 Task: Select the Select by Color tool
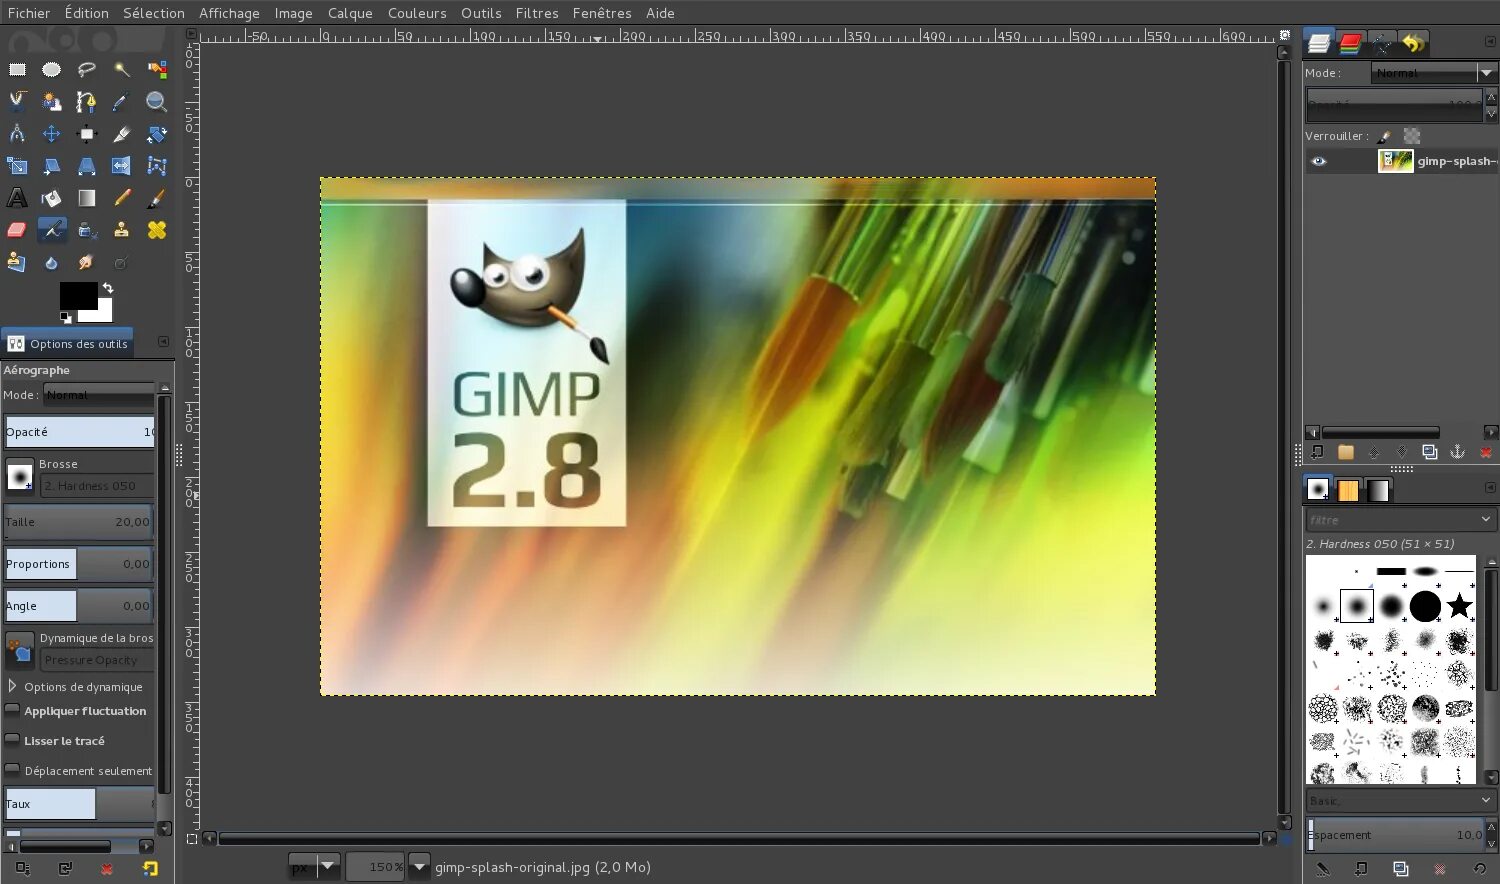click(157, 70)
